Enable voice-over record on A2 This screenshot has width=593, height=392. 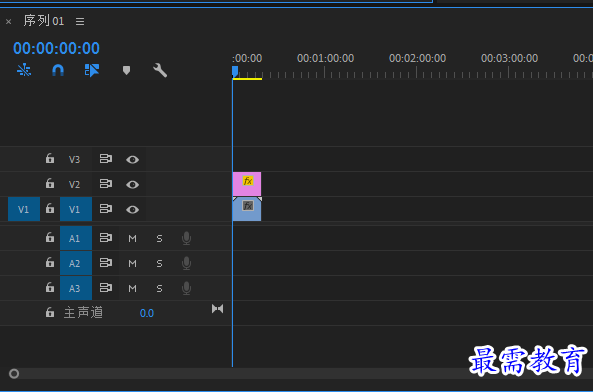pos(186,263)
